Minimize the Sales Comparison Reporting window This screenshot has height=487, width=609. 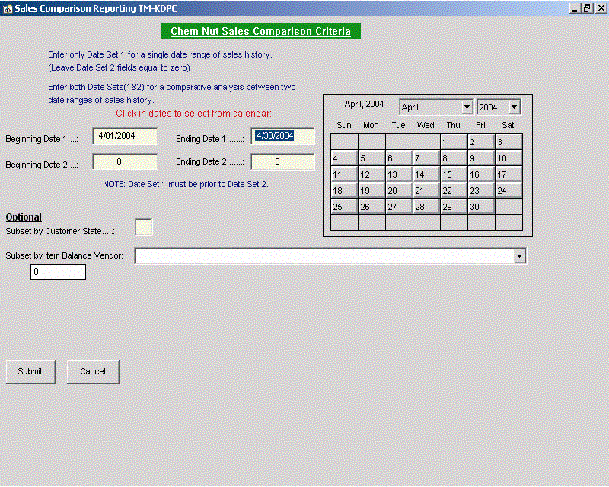click(x=575, y=8)
